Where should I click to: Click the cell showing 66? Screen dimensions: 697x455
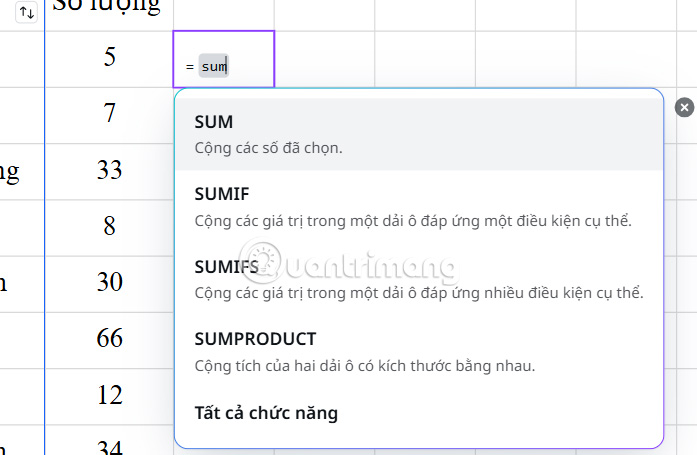point(109,339)
